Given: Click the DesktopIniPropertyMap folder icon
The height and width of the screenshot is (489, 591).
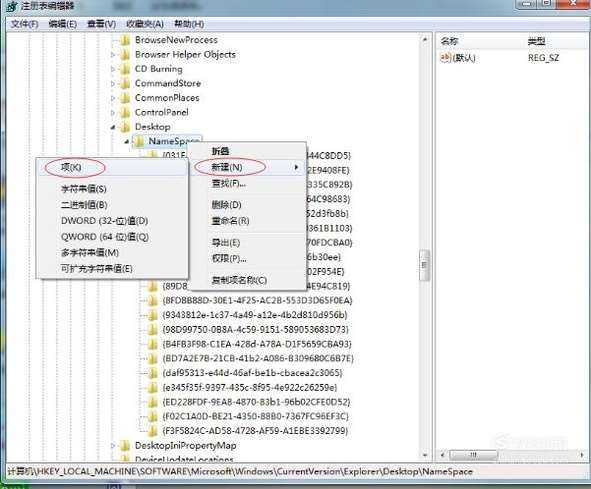Looking at the screenshot, I should click(125, 445).
